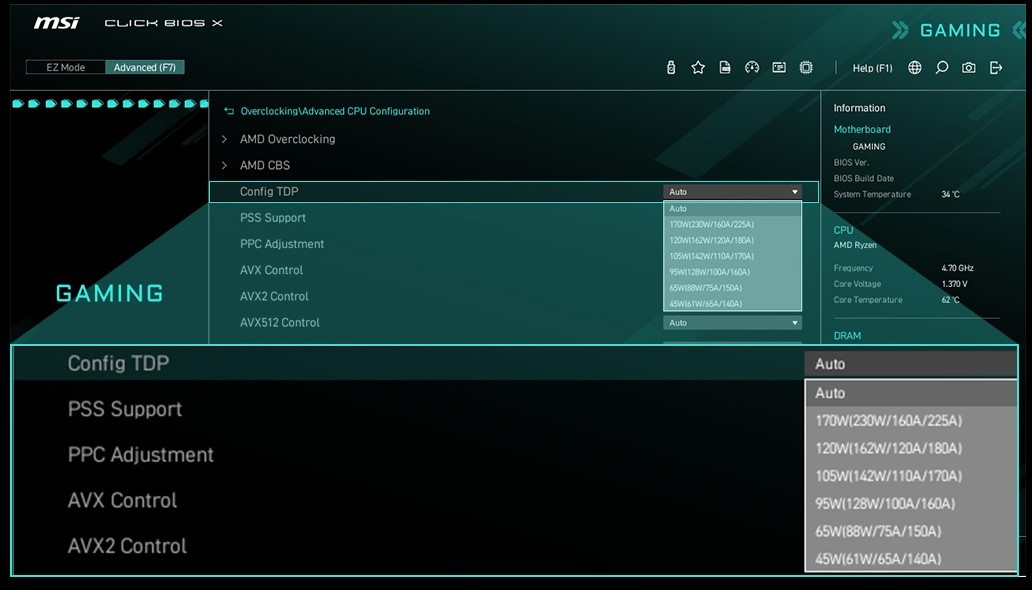The width and height of the screenshot is (1032, 590).
Task: Choose 65W(88W/75A/150A) in the small unmagnified list
Action: point(733,288)
